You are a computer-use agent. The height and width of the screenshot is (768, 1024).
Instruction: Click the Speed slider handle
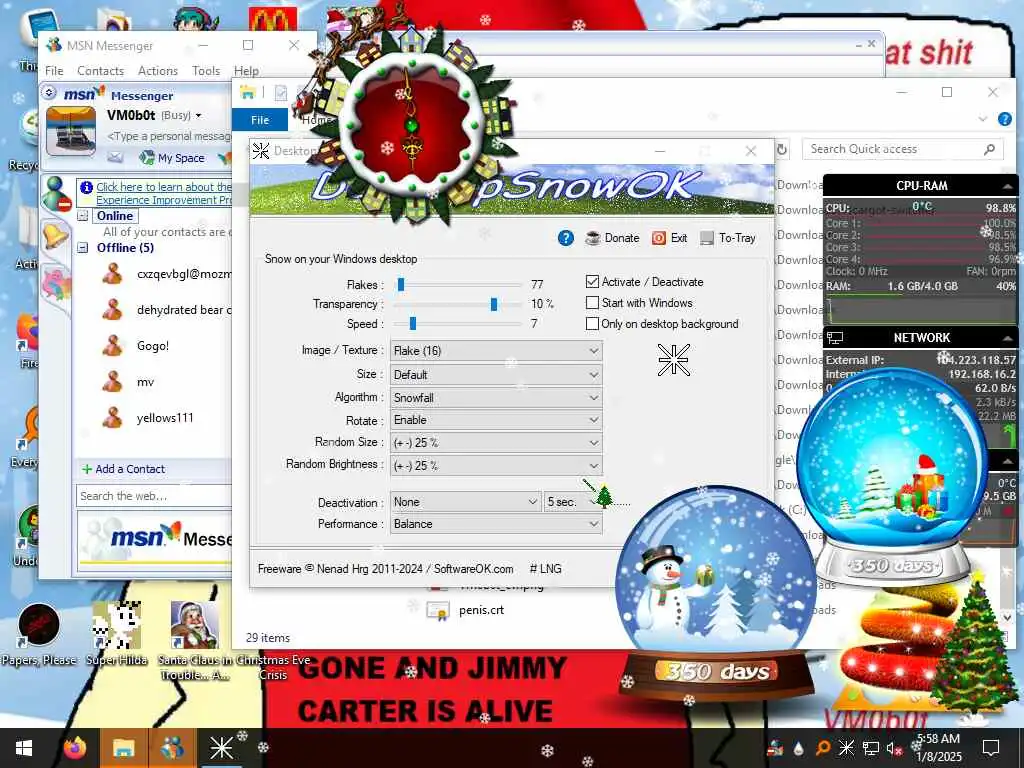pos(413,323)
